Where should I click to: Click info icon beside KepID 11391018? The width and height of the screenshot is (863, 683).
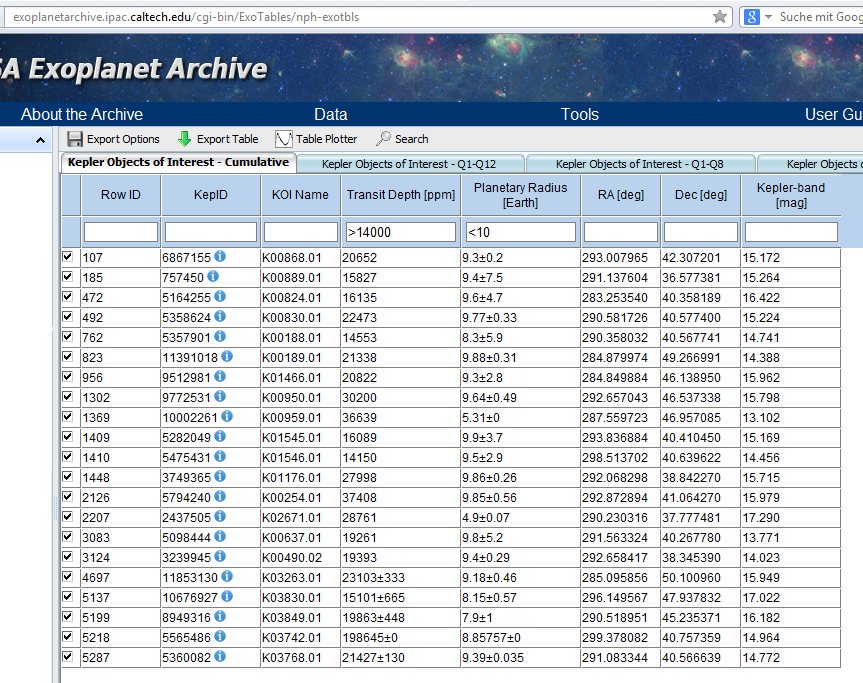(x=226, y=356)
